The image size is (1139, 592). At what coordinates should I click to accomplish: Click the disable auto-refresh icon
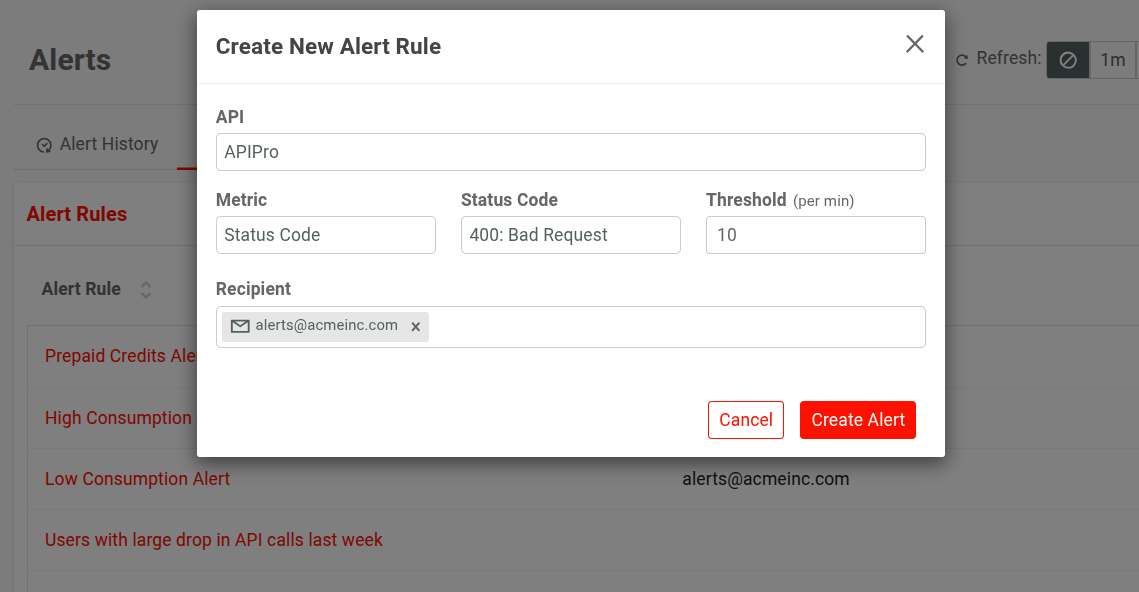[1066, 59]
